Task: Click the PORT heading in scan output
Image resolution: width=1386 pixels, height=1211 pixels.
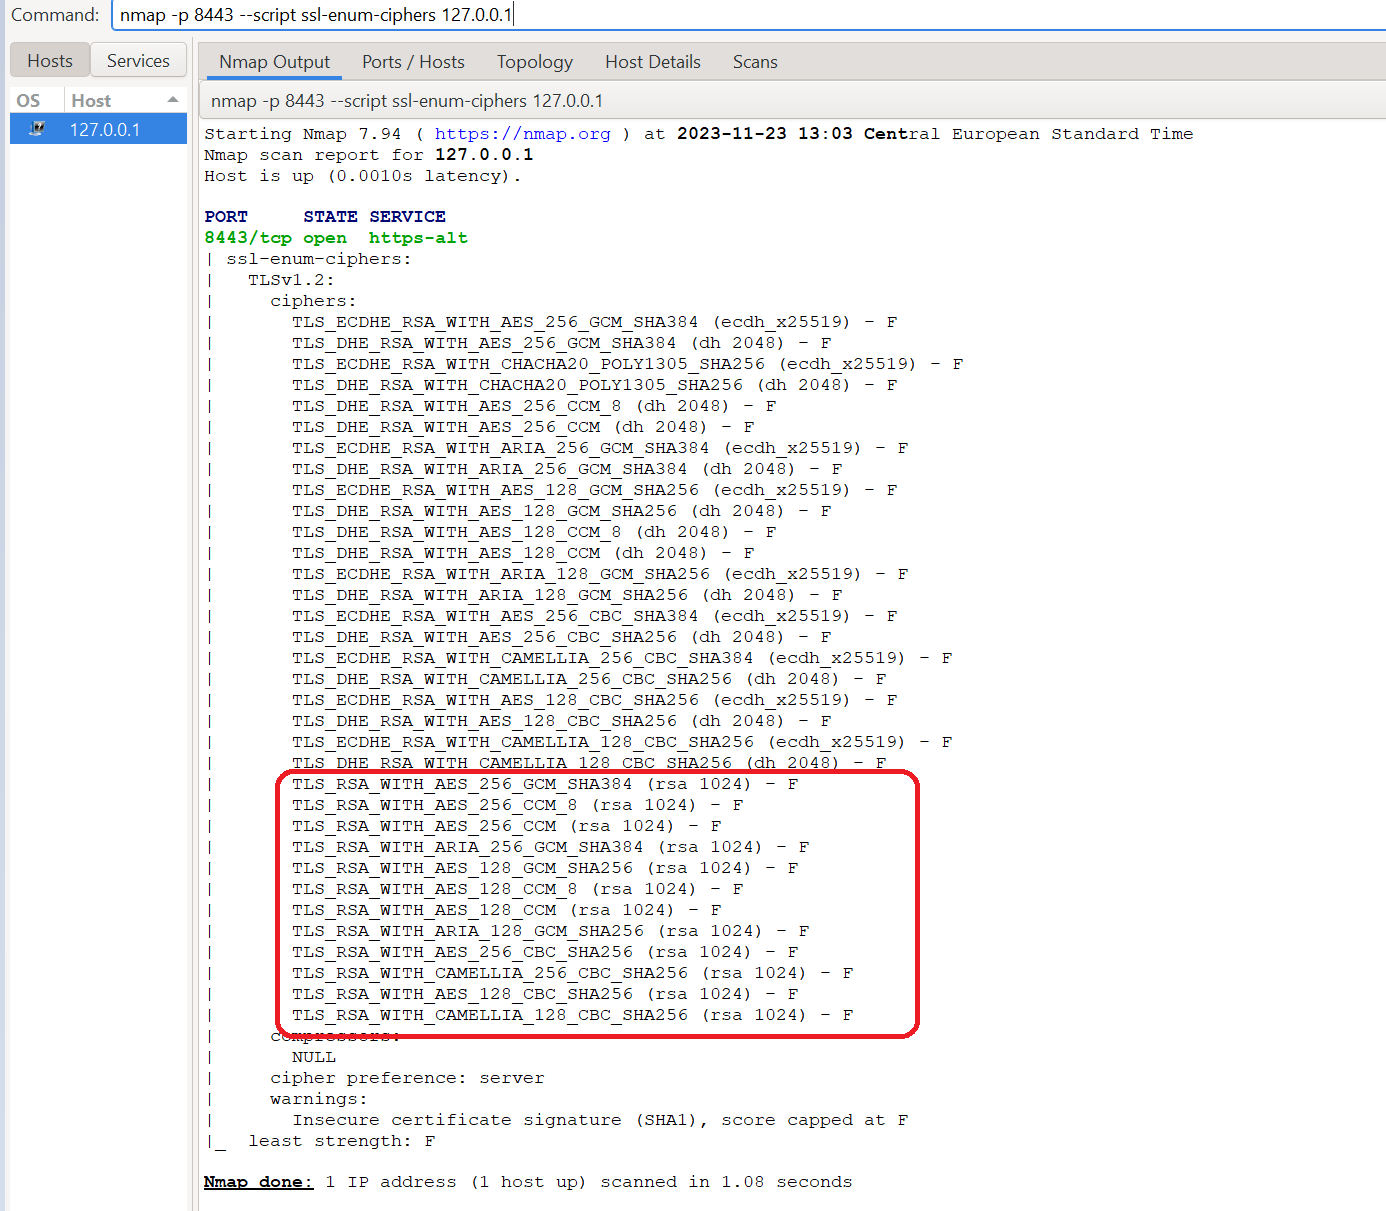Action: [x=226, y=217]
